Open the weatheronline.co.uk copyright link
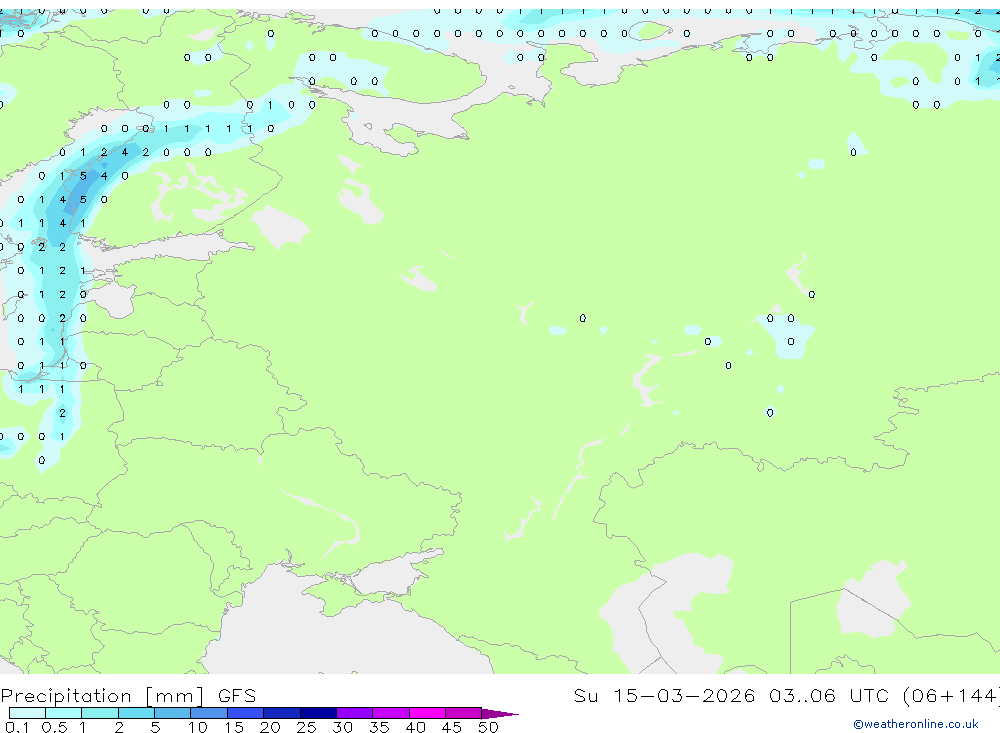The height and width of the screenshot is (733, 1000). coord(916,724)
